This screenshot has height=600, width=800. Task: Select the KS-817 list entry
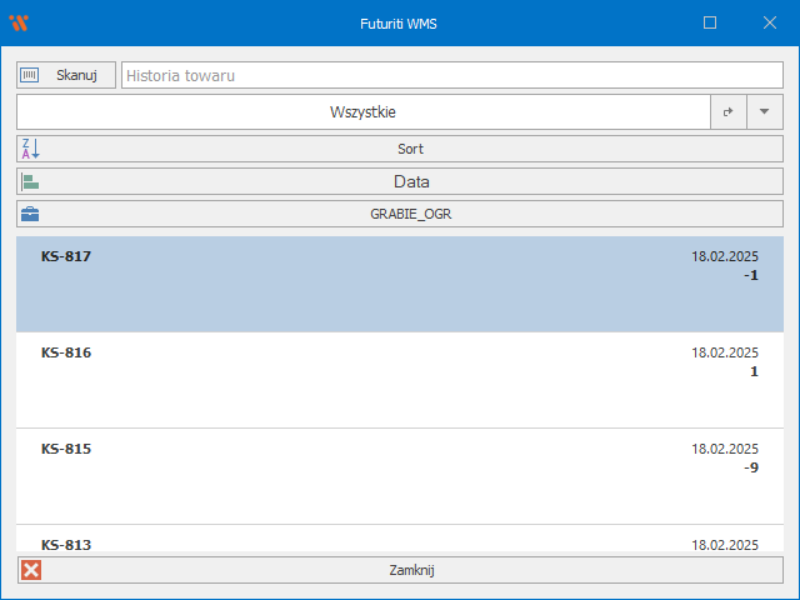tap(399, 284)
